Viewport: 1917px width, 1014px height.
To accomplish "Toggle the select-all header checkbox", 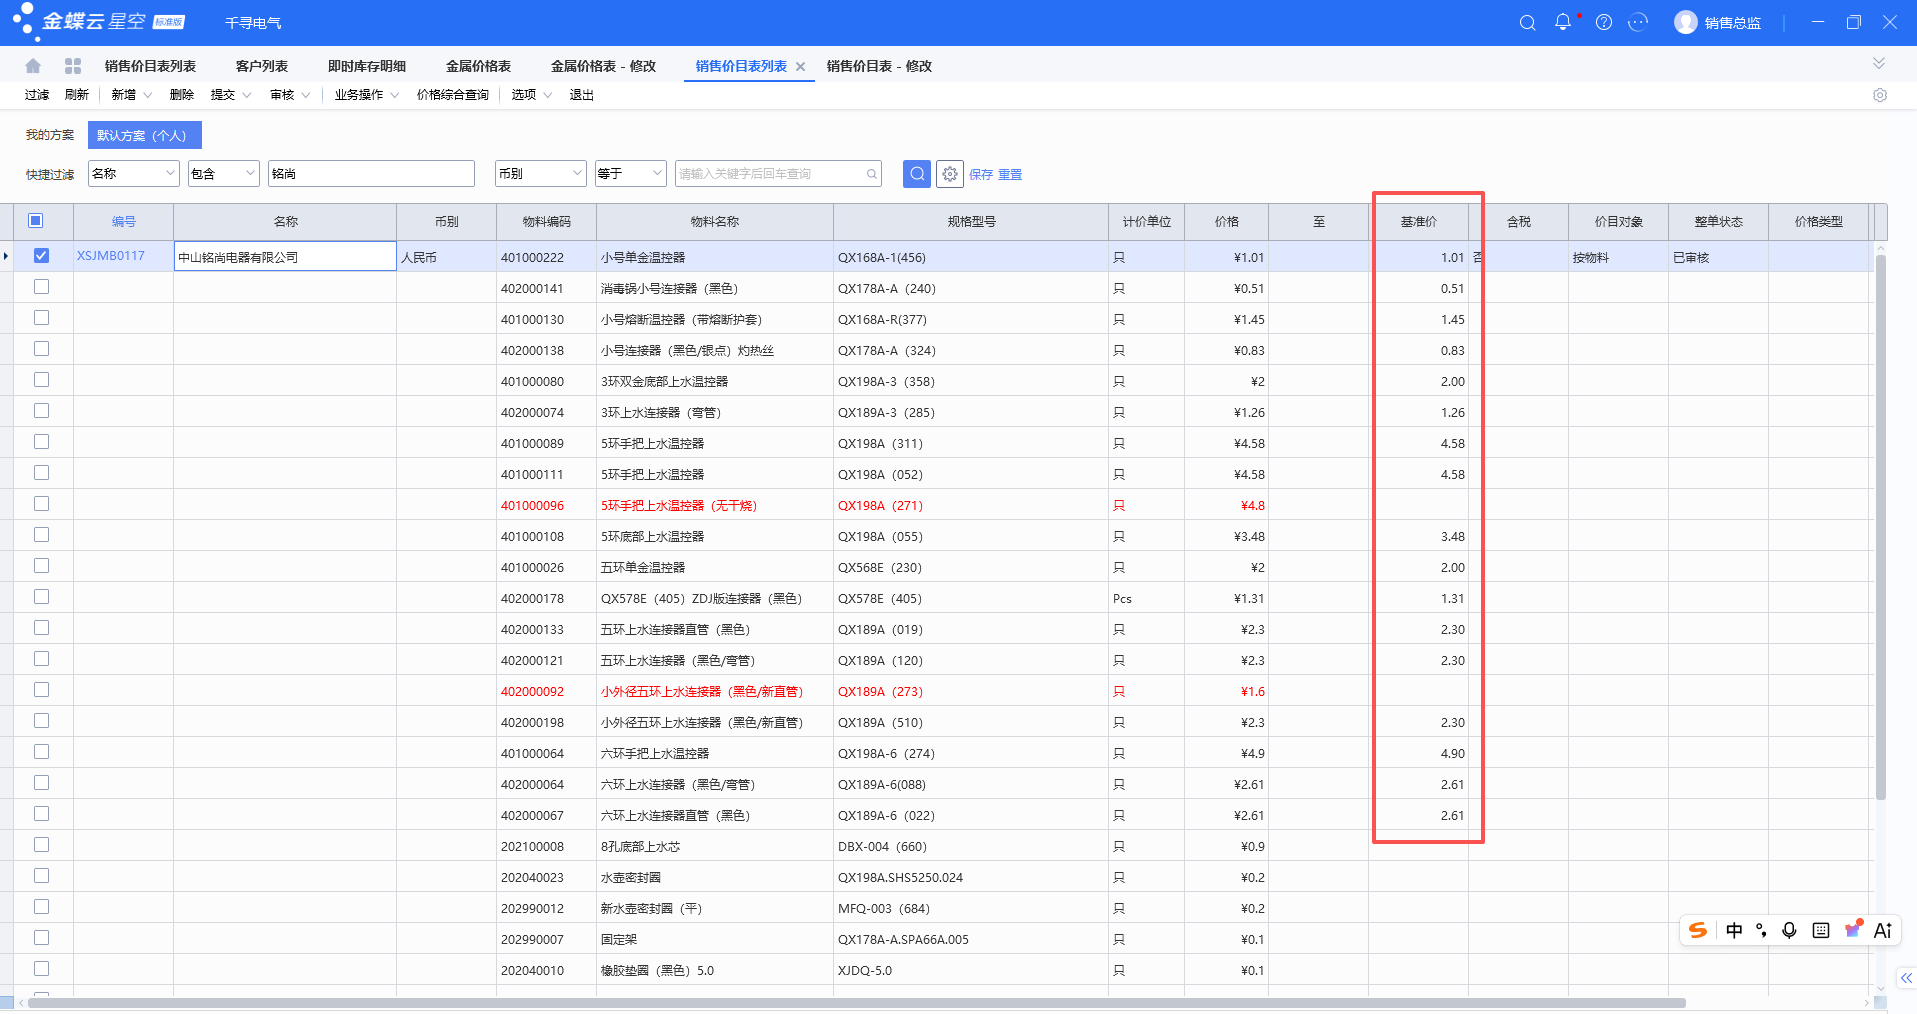I will click(36, 220).
